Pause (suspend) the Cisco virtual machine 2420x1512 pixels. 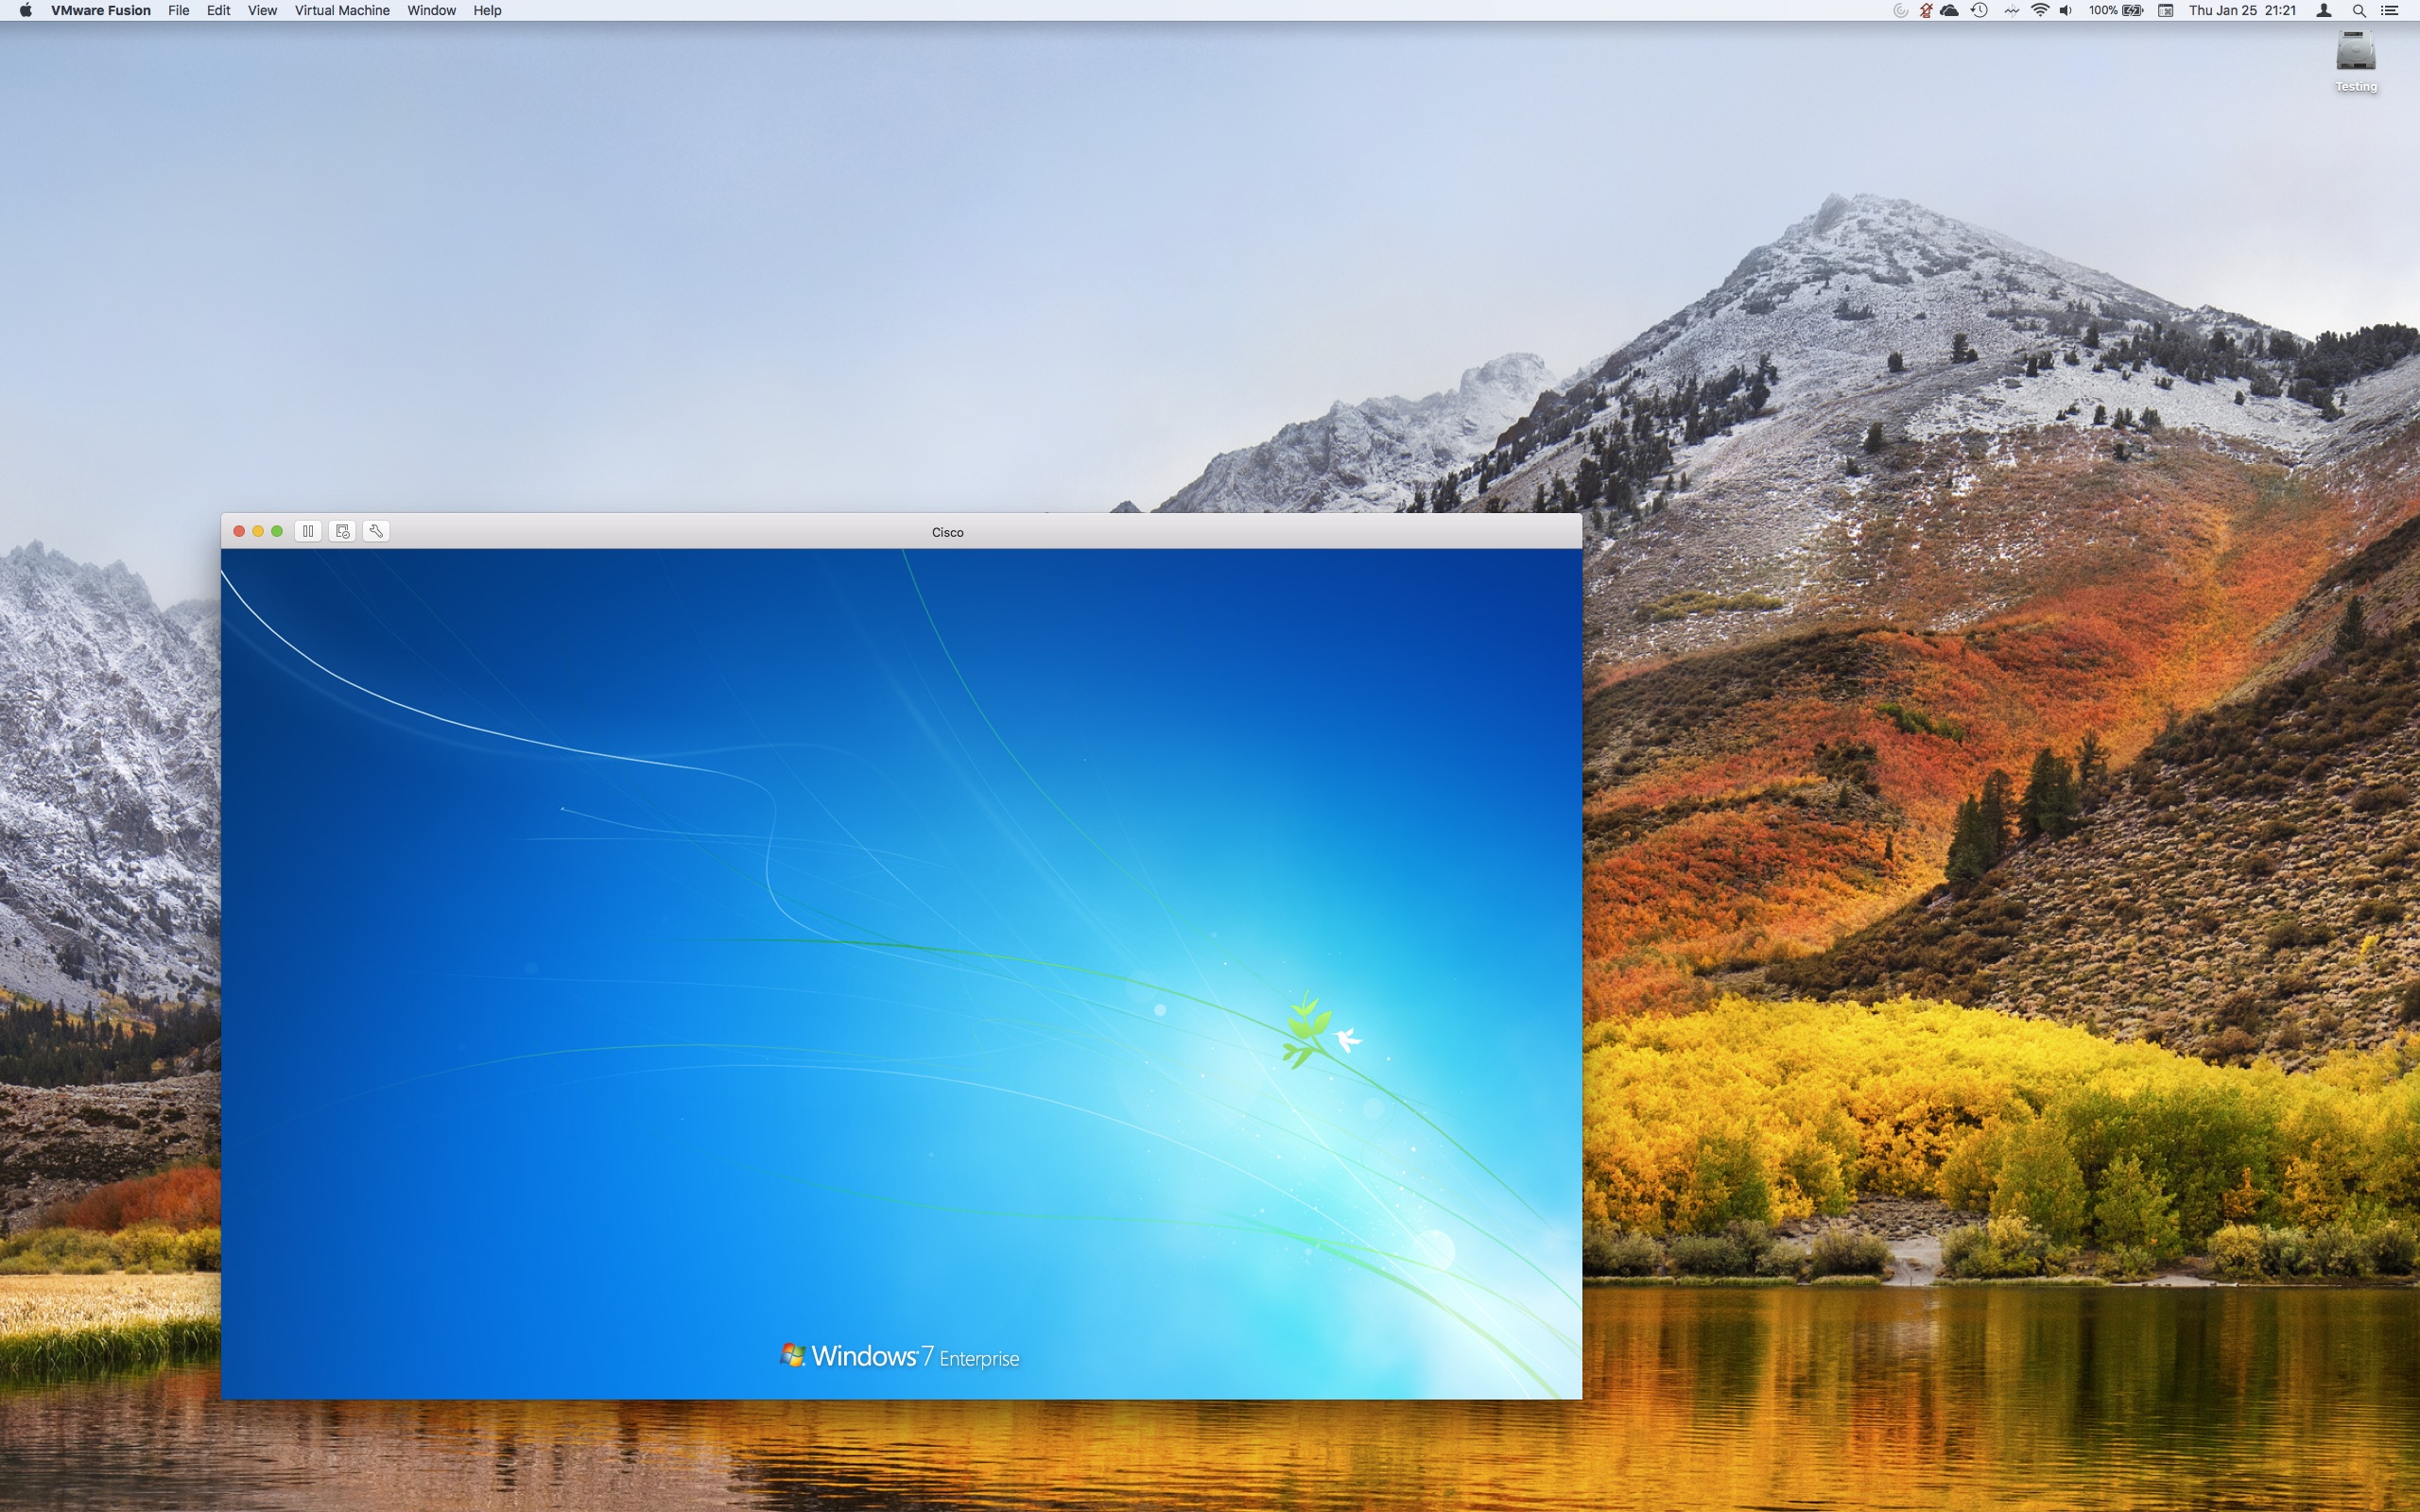(x=308, y=531)
